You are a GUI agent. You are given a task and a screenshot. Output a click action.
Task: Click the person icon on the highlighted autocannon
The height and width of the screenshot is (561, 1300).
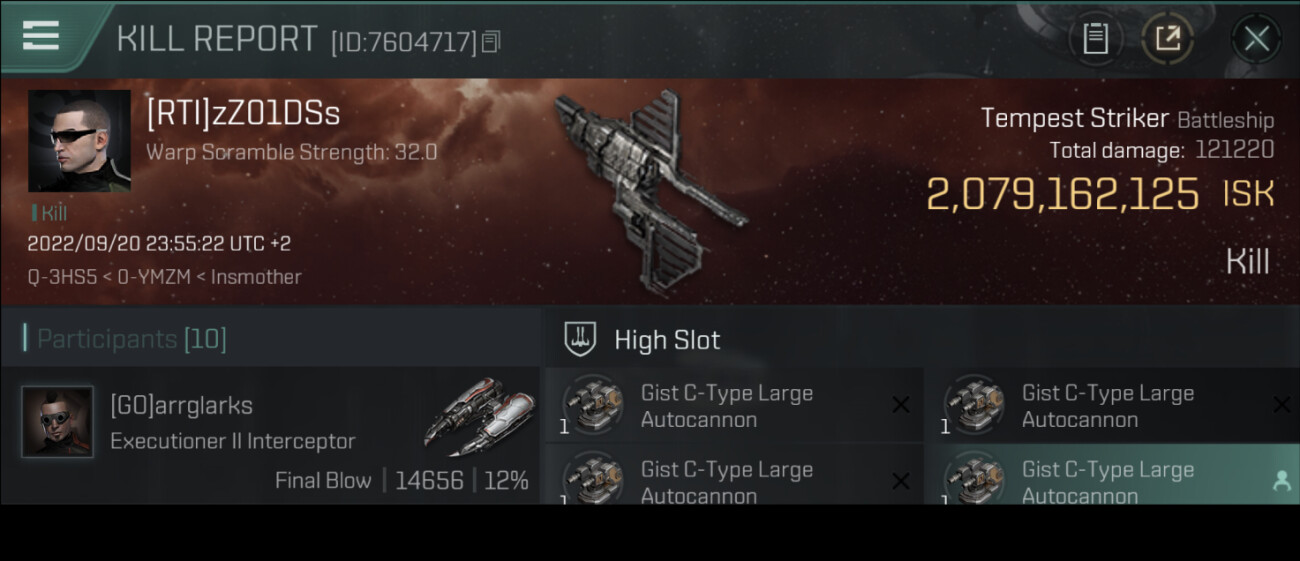point(1281,481)
